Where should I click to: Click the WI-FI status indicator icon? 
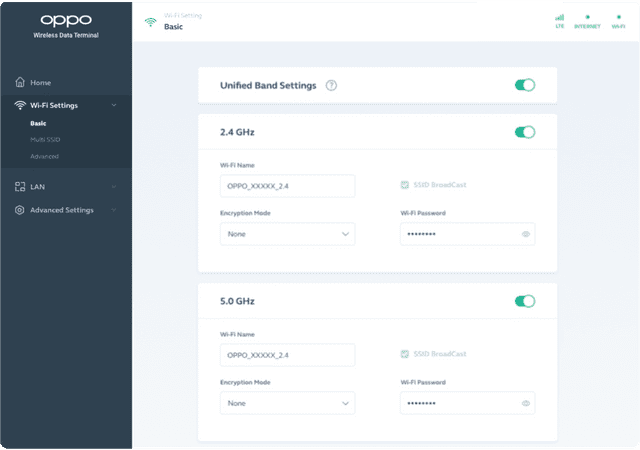(617, 17)
